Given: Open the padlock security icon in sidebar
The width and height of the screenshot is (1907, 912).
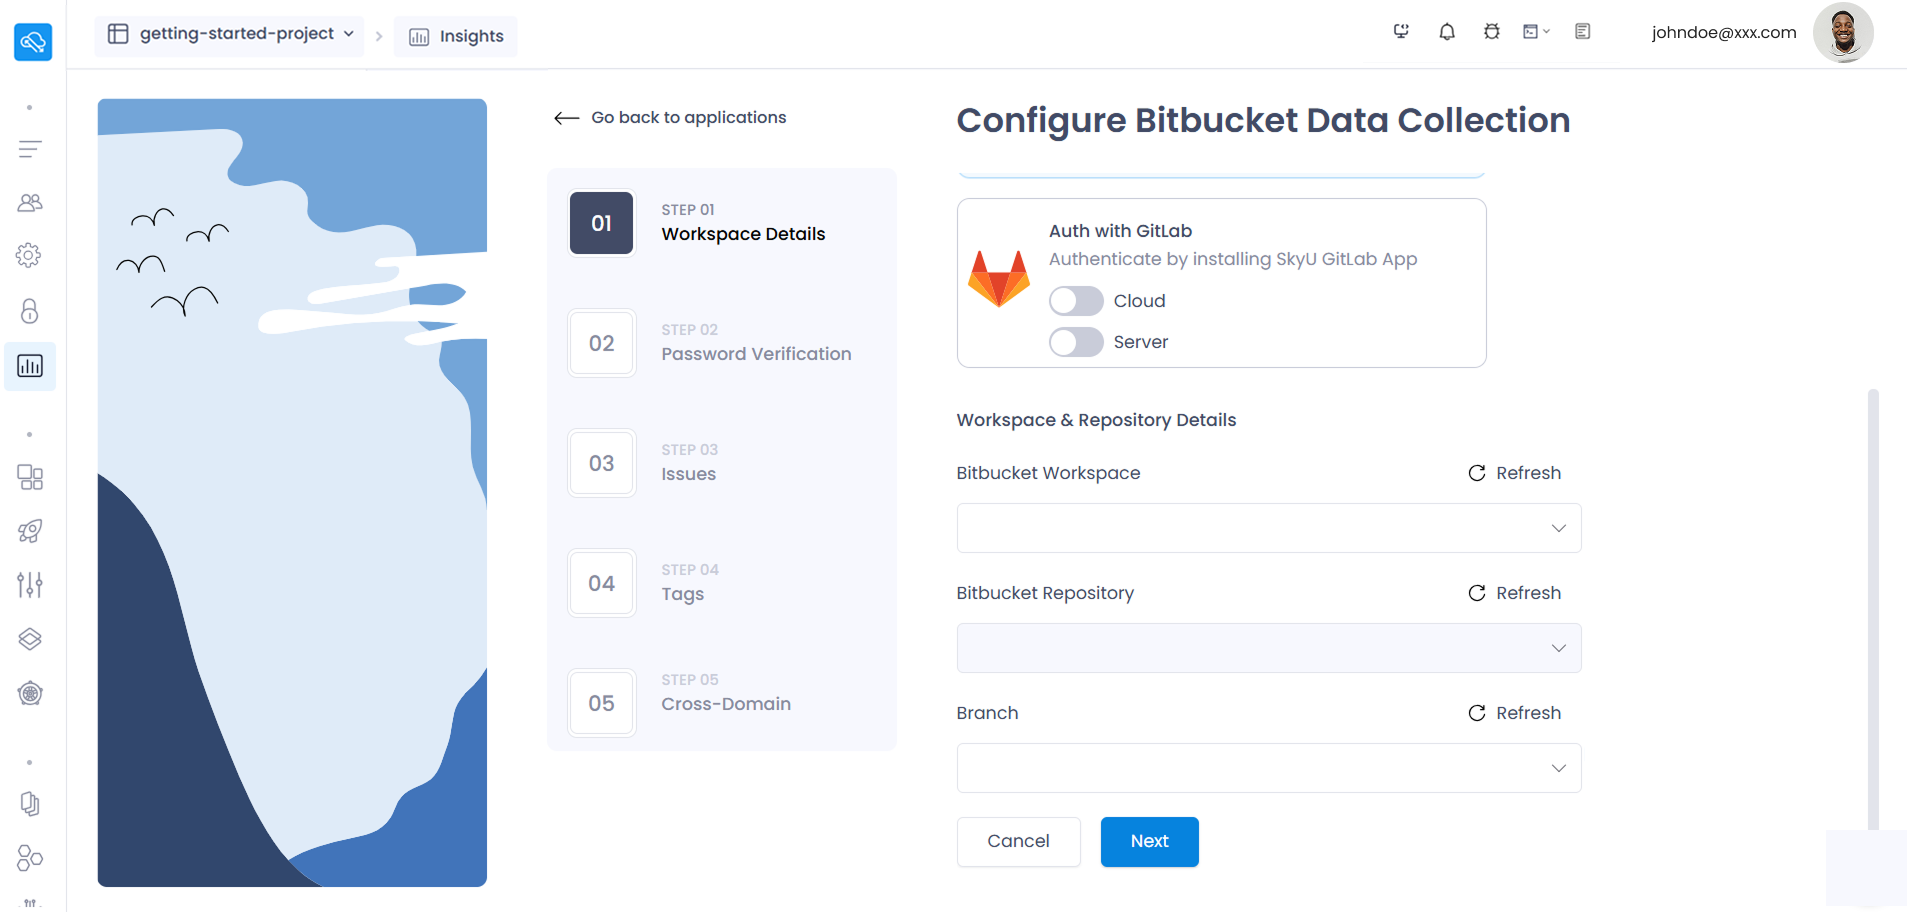Looking at the screenshot, I should pyautogui.click(x=30, y=311).
